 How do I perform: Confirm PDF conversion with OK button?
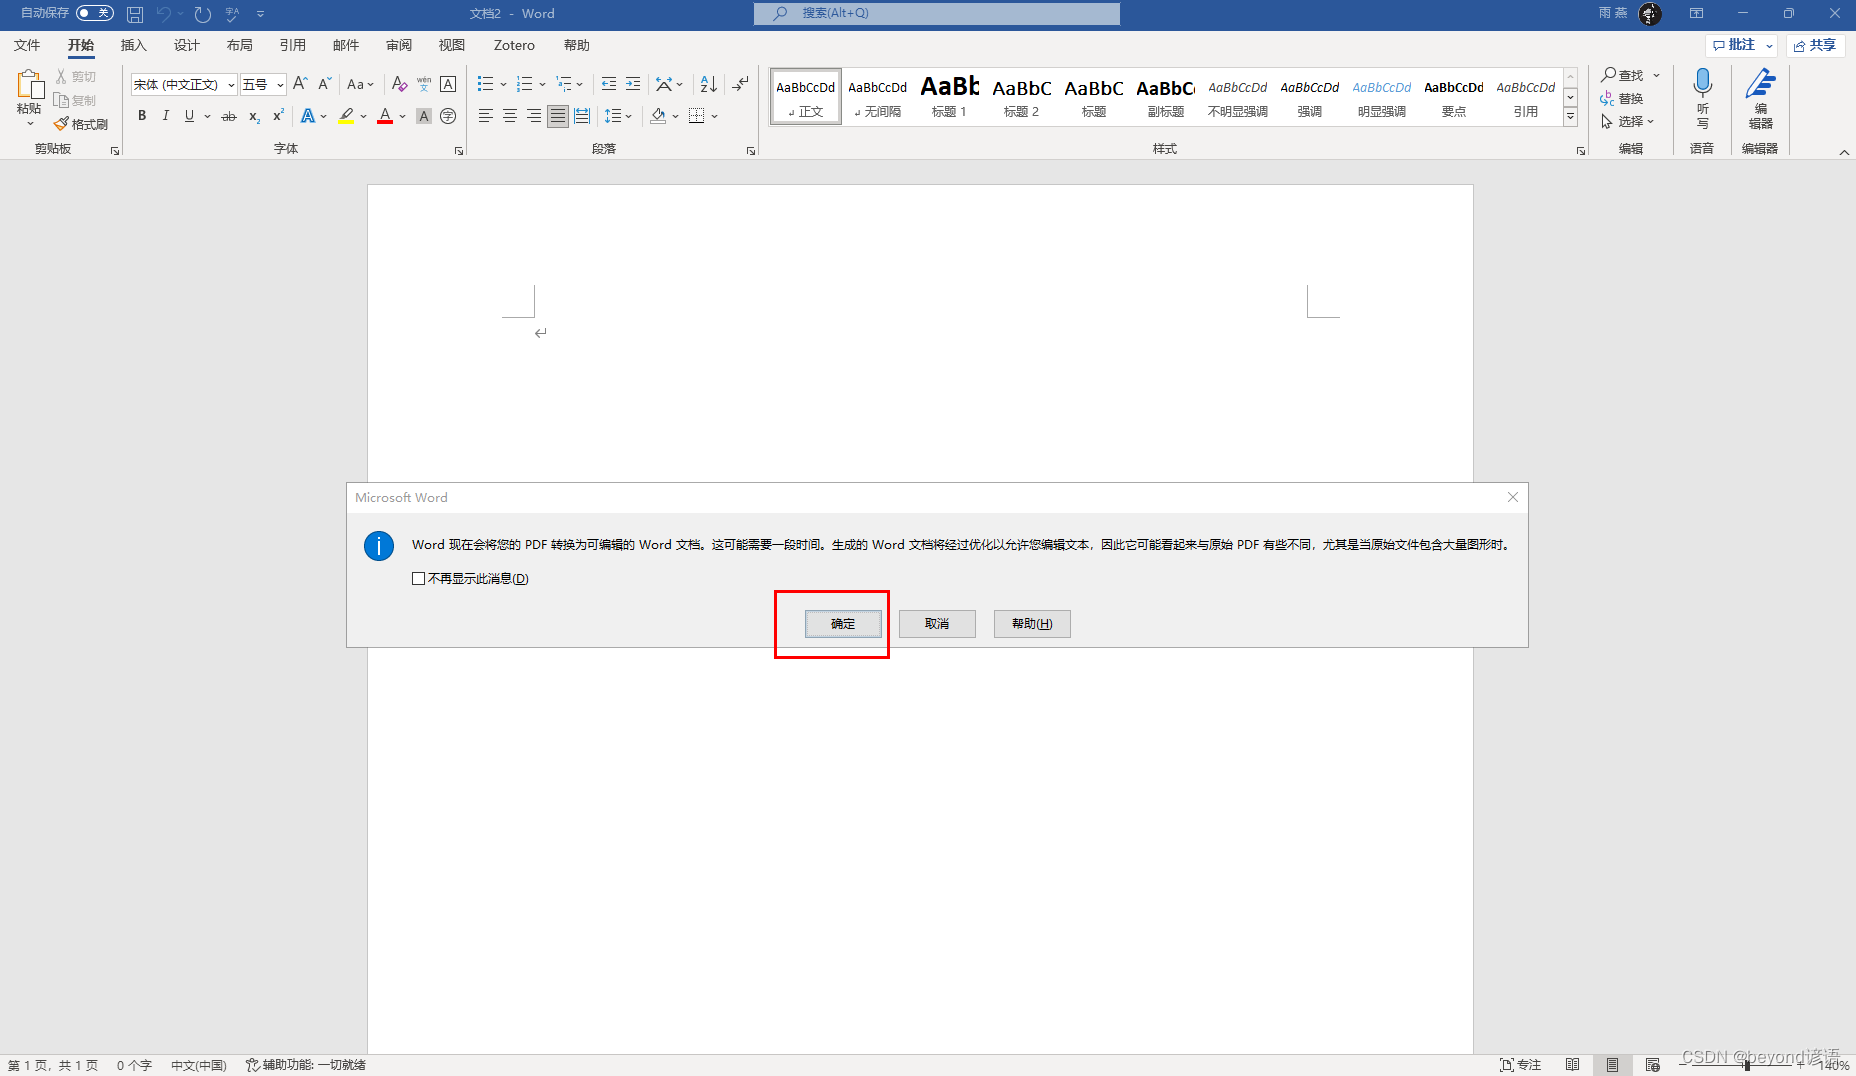tap(843, 624)
